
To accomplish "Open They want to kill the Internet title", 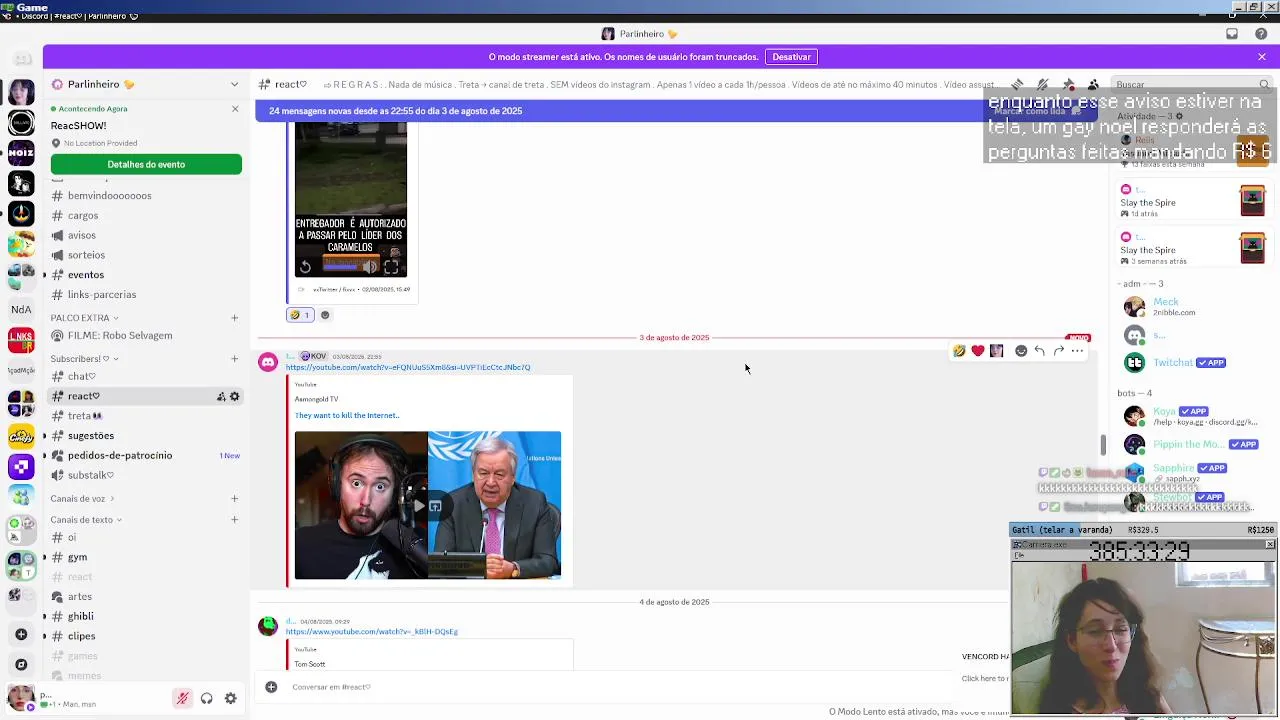I will [x=347, y=415].
